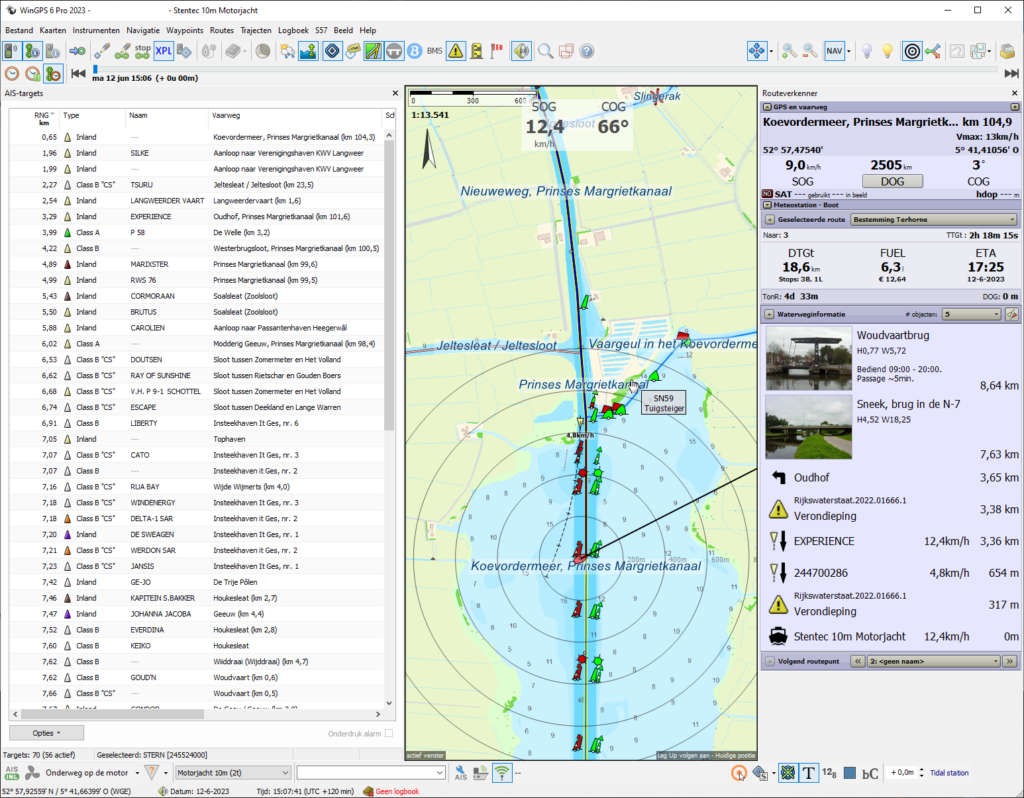Screen dimensions: 1024x798
Task: Toggle the alarm speaker icon
Action: 521,51
